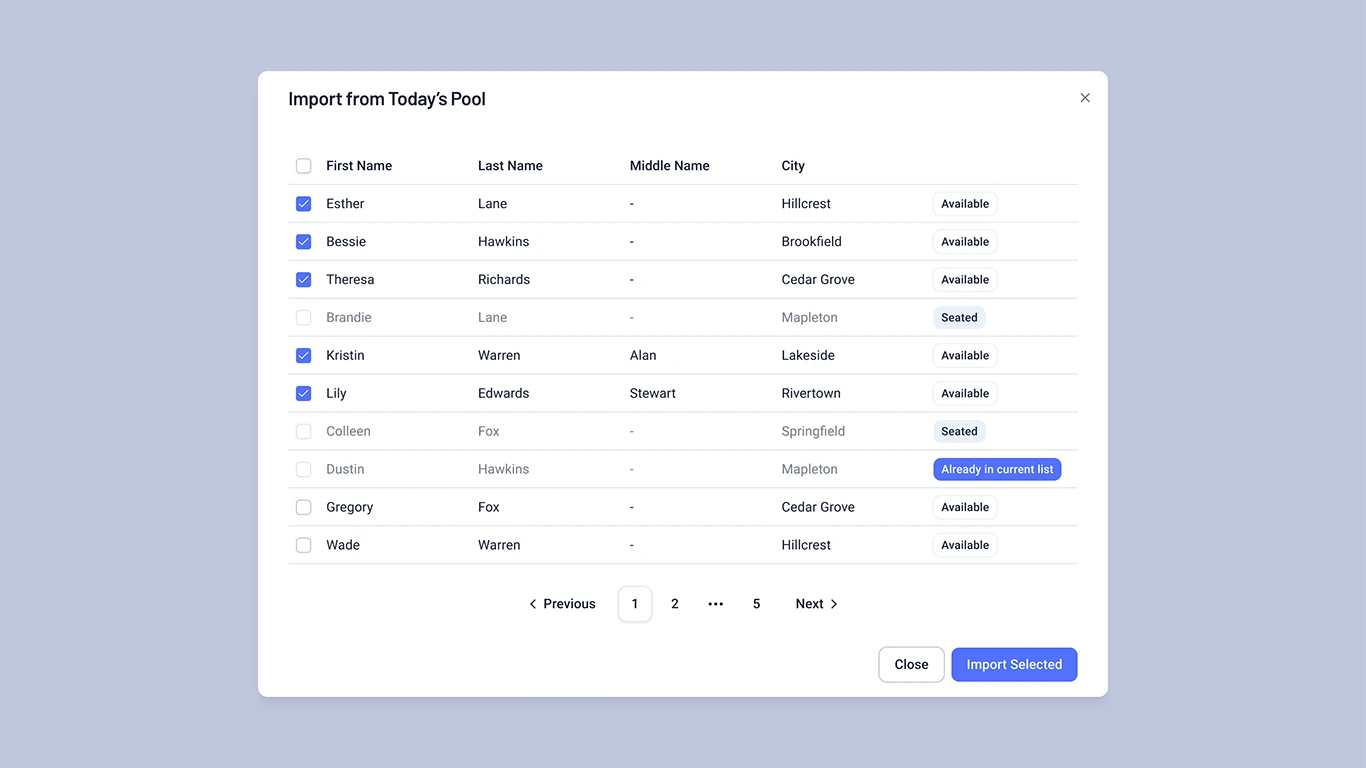Jump to page 5
This screenshot has width=1366, height=768.
coord(757,604)
